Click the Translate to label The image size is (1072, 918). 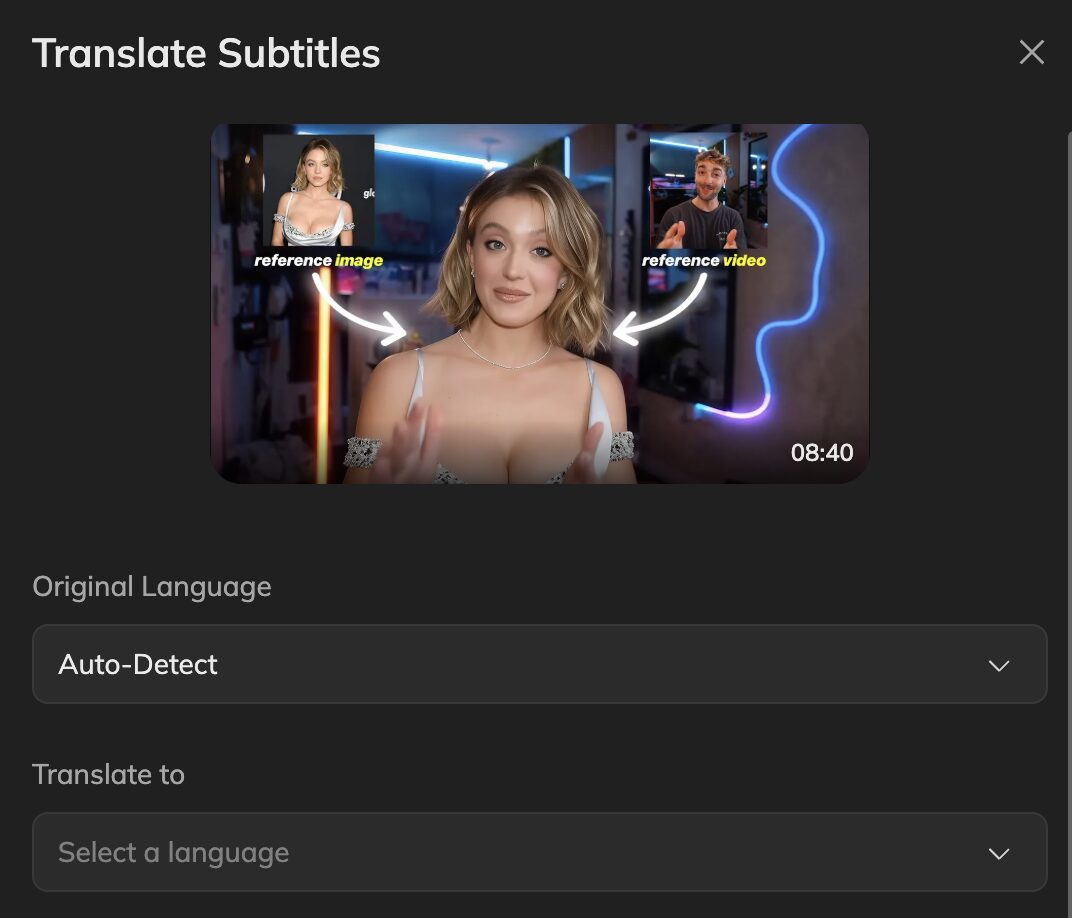(x=108, y=774)
